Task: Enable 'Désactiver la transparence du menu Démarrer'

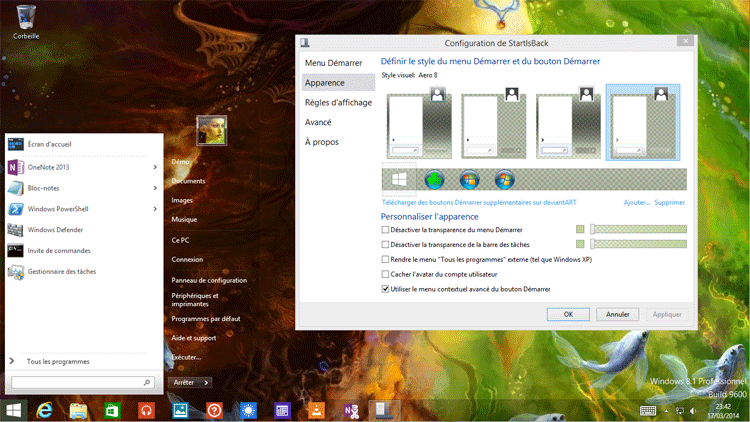Action: pos(386,229)
